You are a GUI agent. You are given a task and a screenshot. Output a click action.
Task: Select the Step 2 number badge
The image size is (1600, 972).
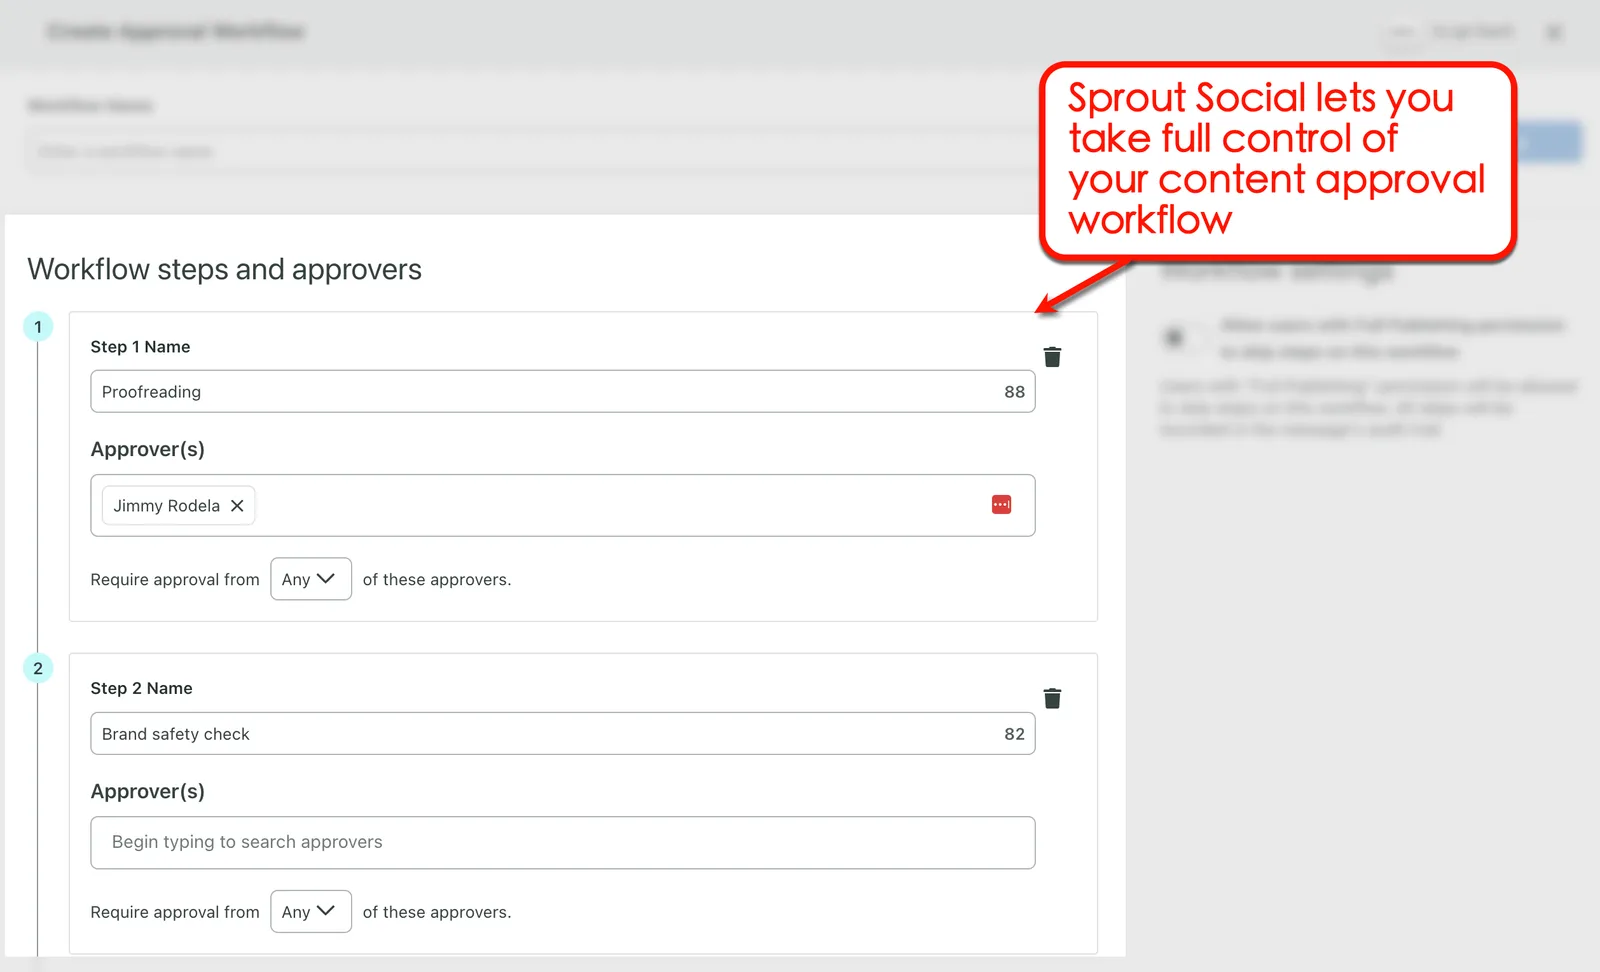point(37,668)
